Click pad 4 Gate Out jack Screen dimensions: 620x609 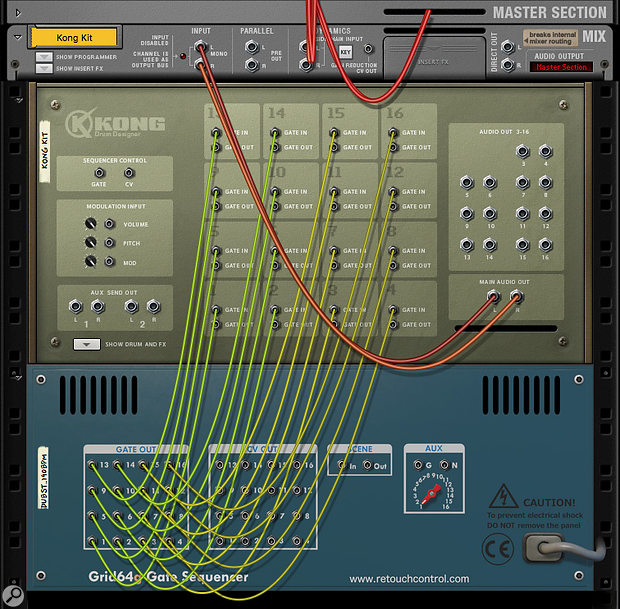[x=393, y=325]
